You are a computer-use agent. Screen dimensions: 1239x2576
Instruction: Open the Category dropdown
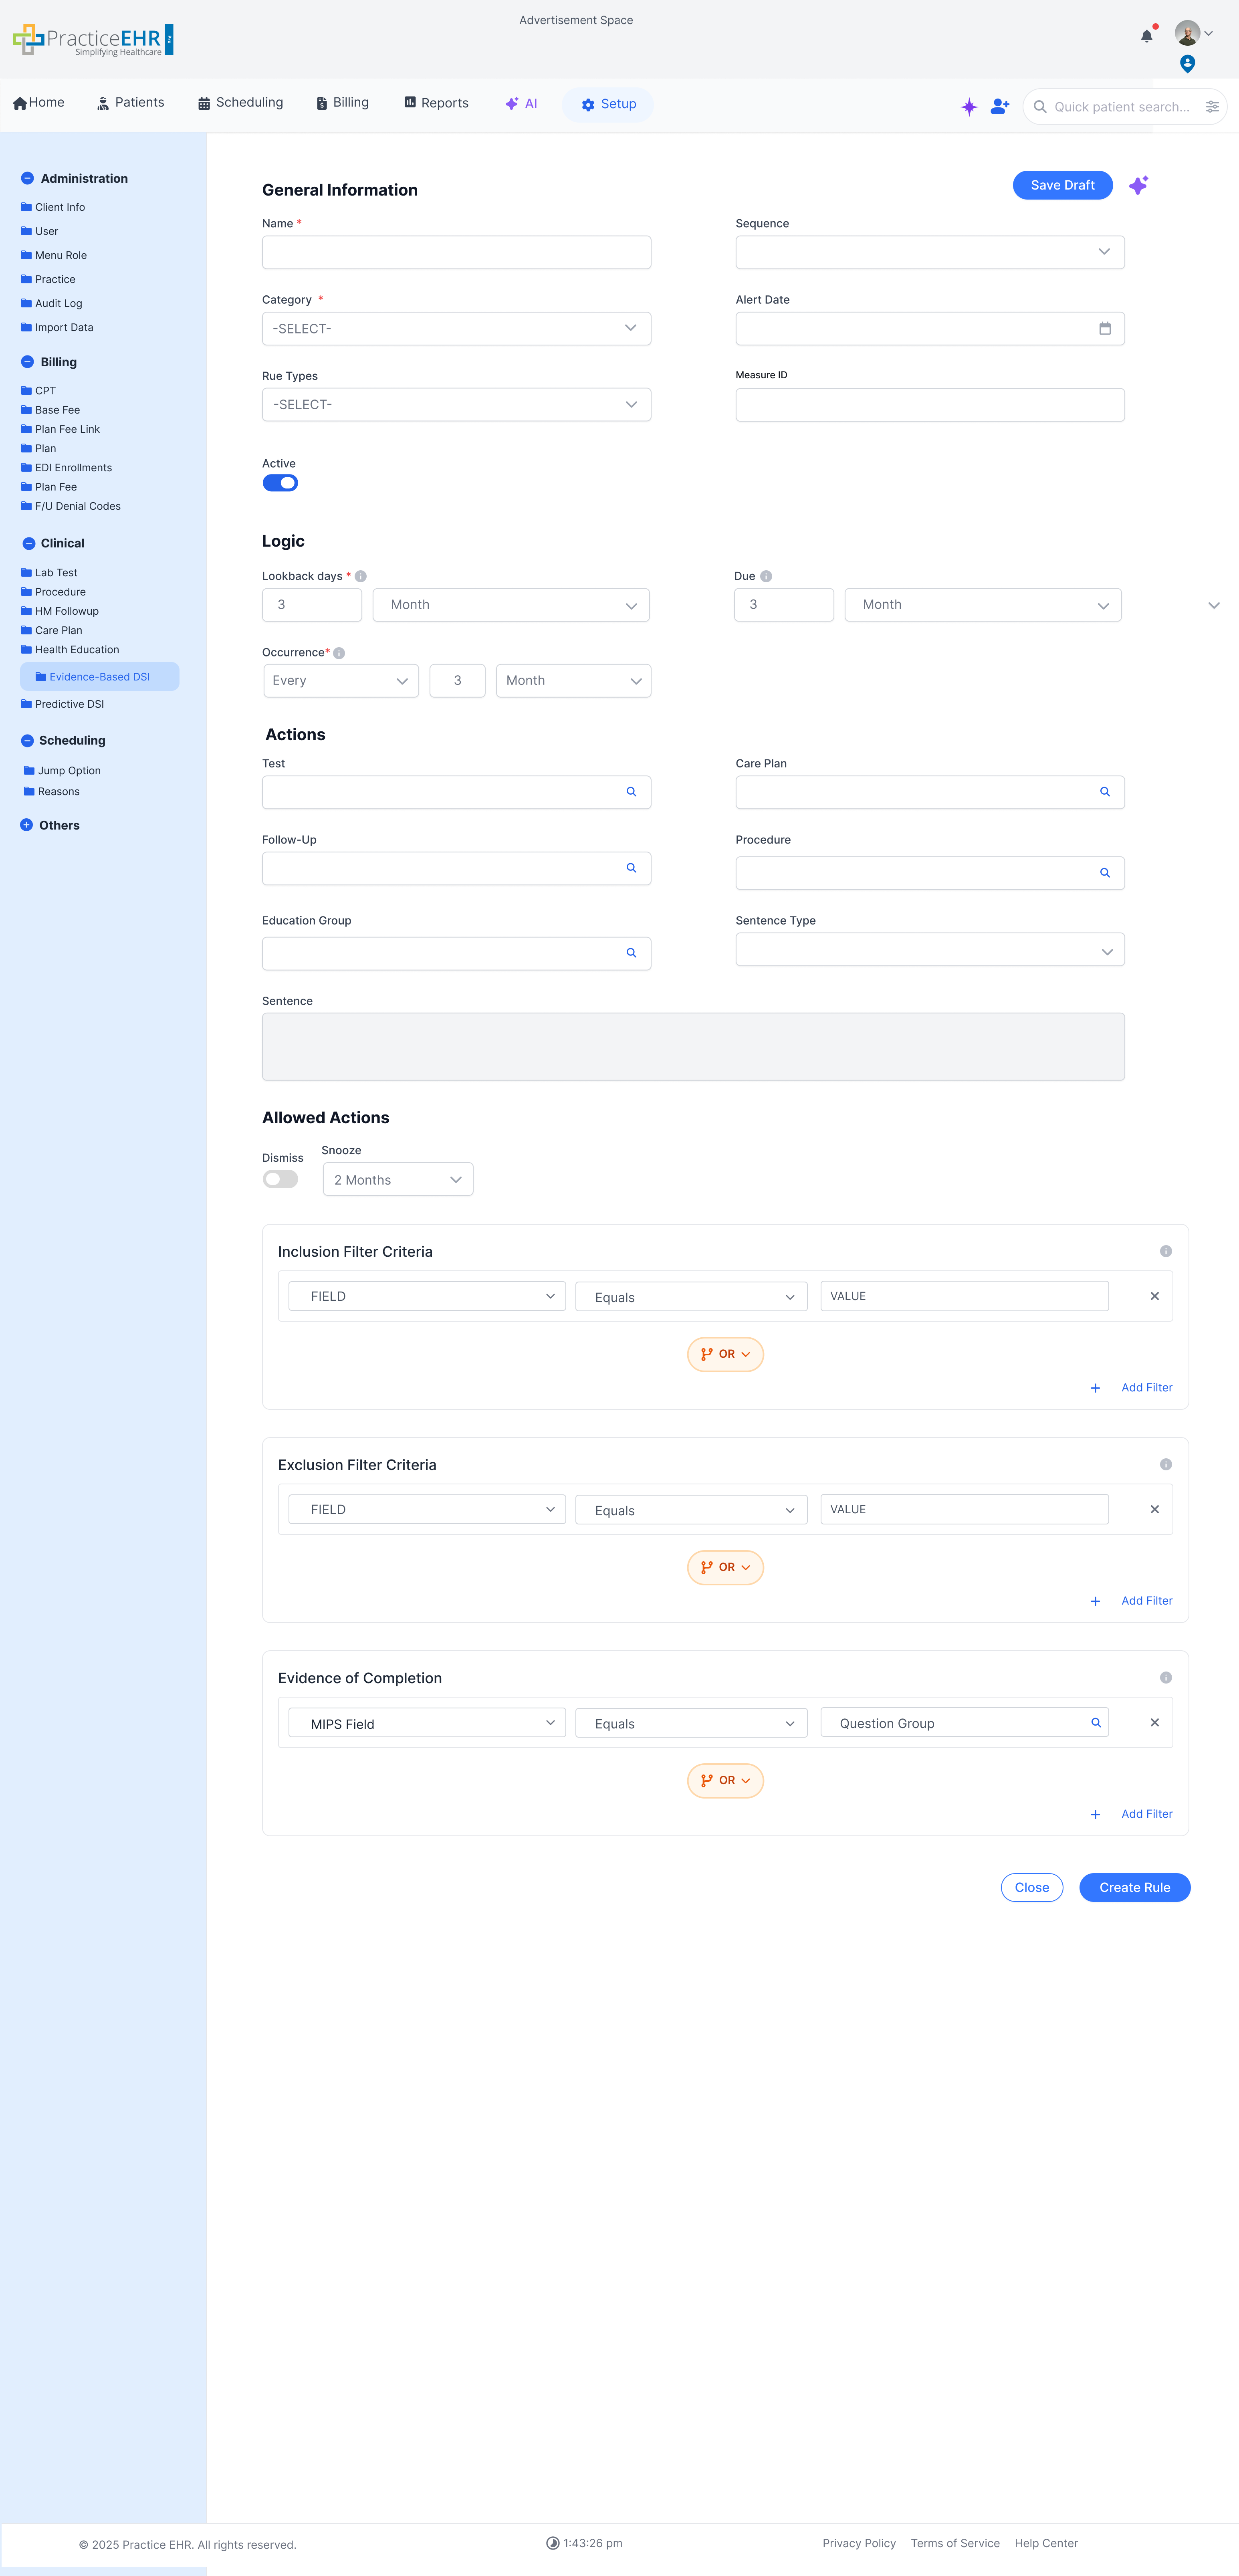[x=456, y=328]
